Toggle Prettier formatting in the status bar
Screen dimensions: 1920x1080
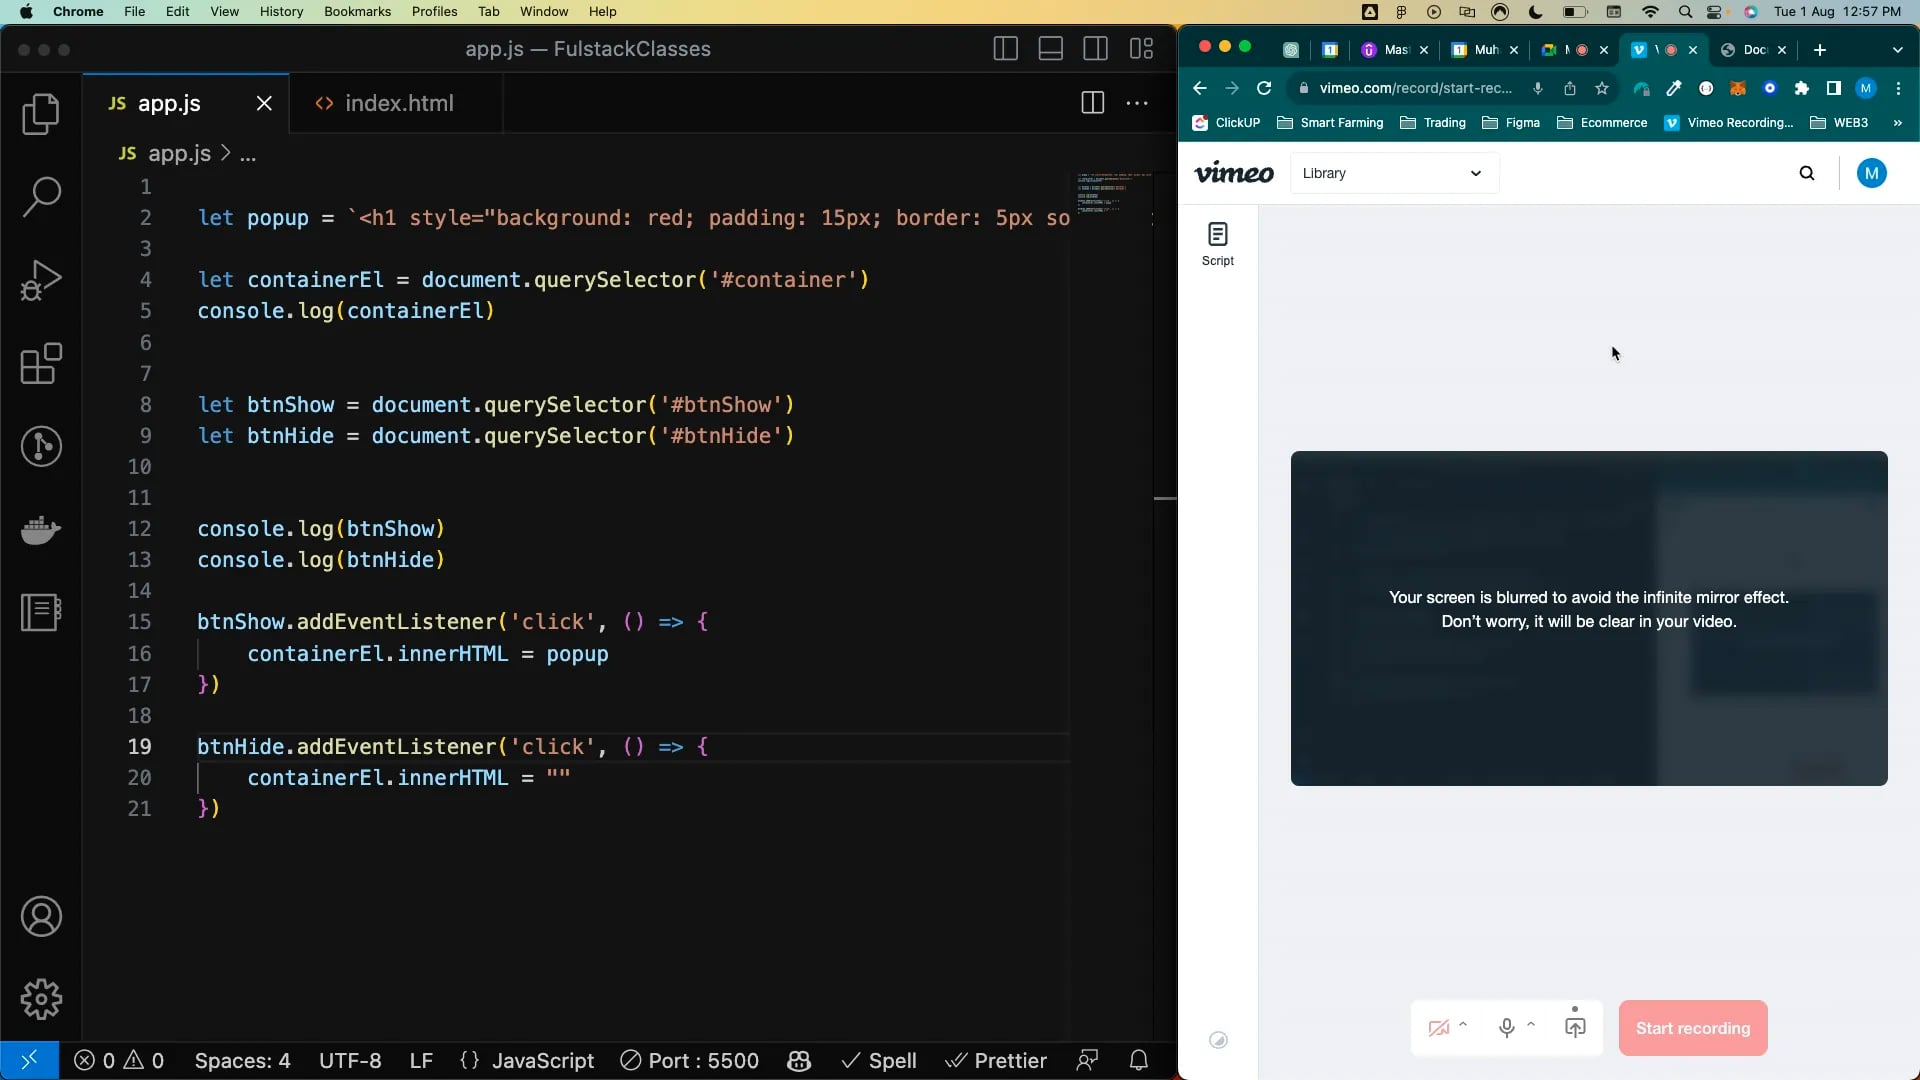click(996, 1061)
